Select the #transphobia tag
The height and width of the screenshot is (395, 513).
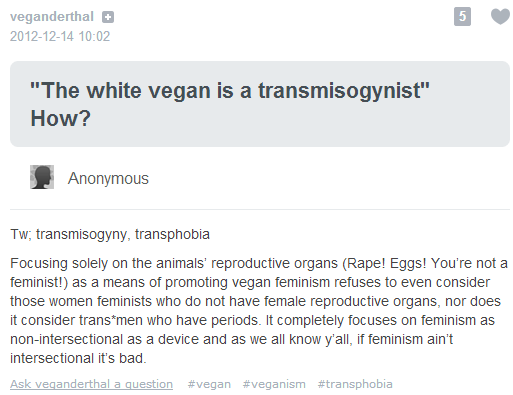pyautogui.click(x=355, y=384)
